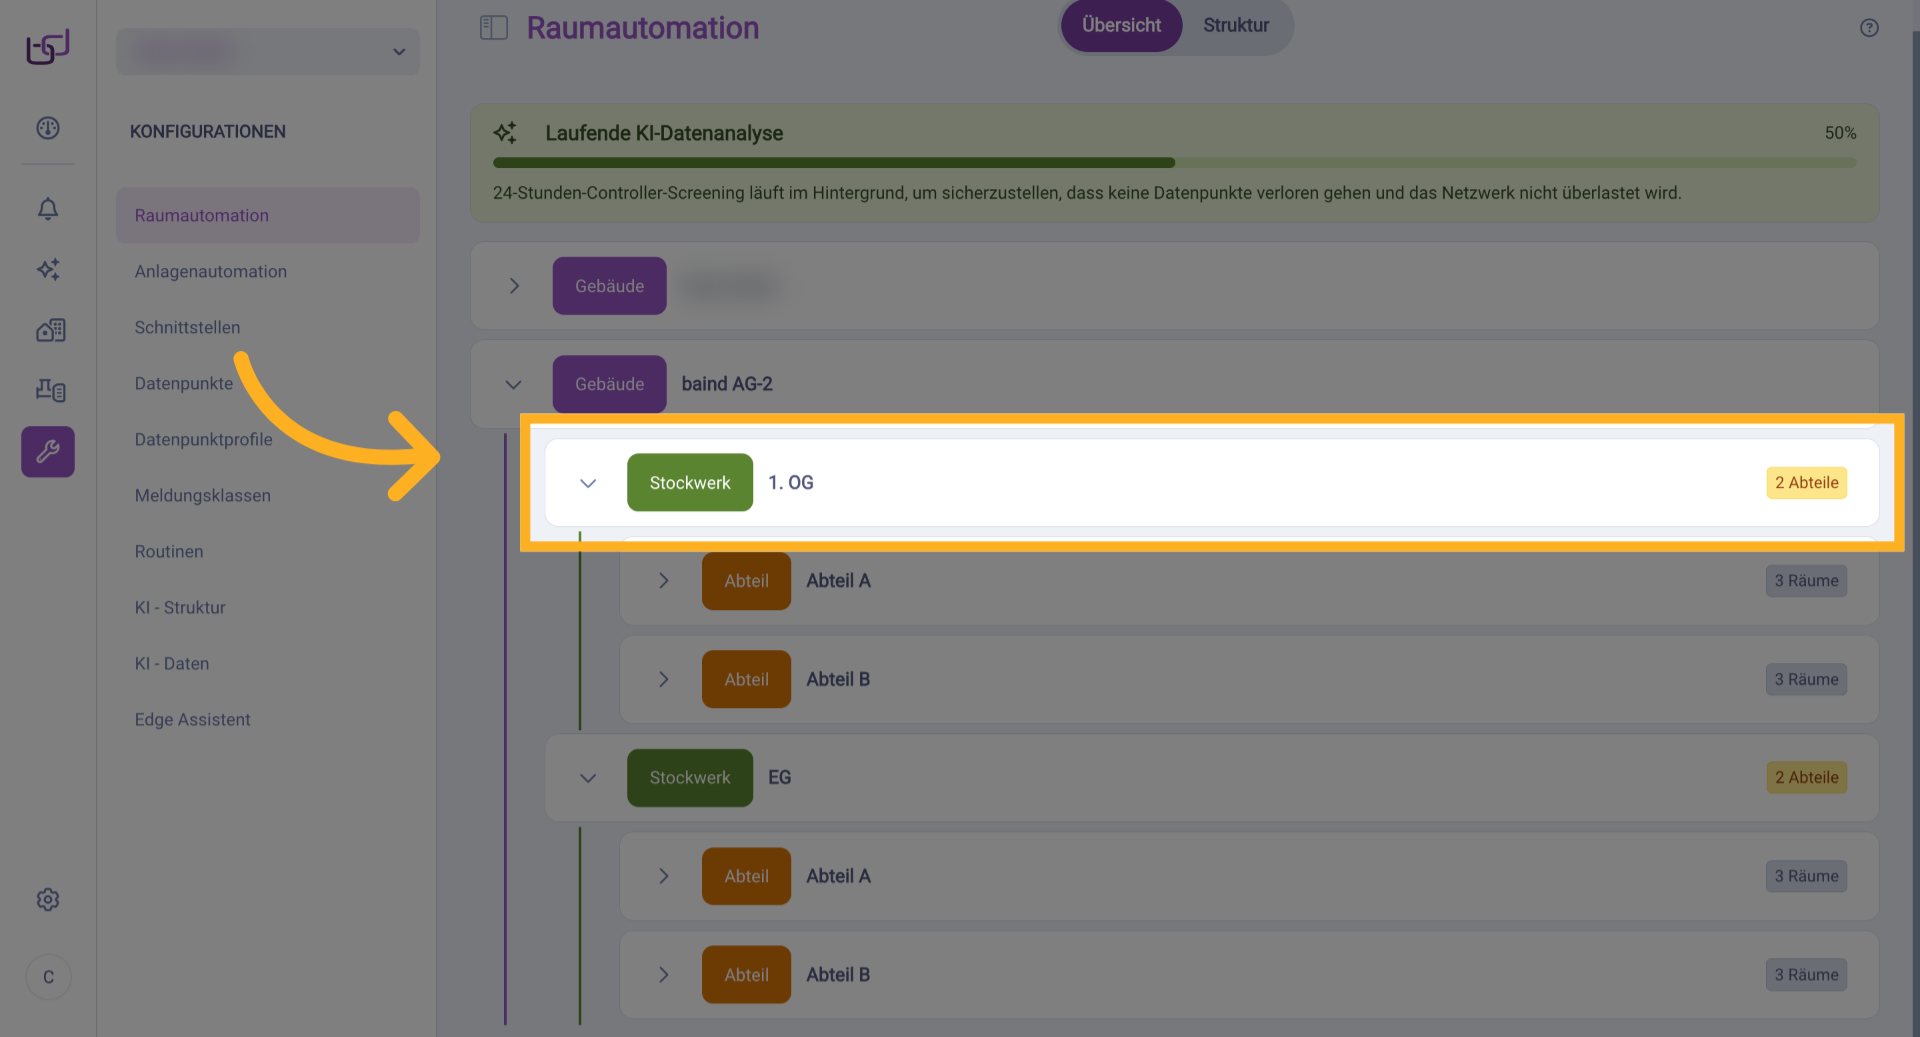1920x1037 pixels.
Task: Open the wrench configuration icon
Action: coord(48,452)
